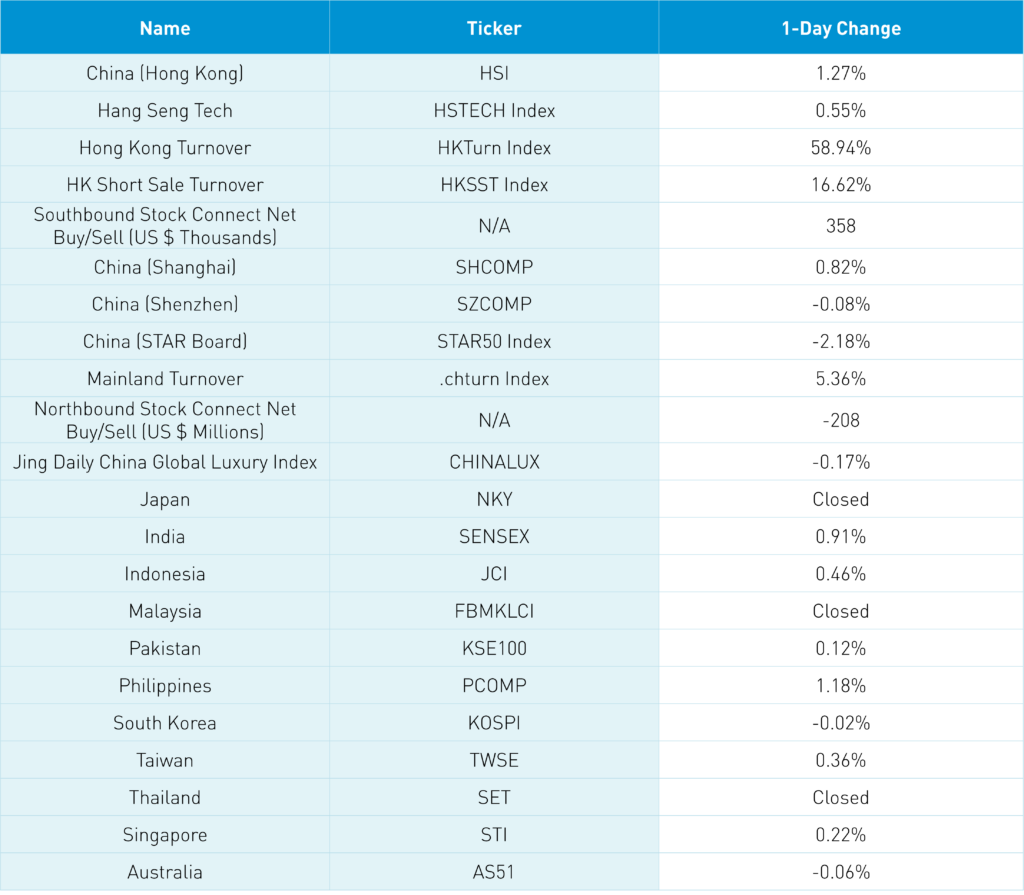Click the 1-Day Change column header
Screen dimensions: 1024x895
point(841,28)
